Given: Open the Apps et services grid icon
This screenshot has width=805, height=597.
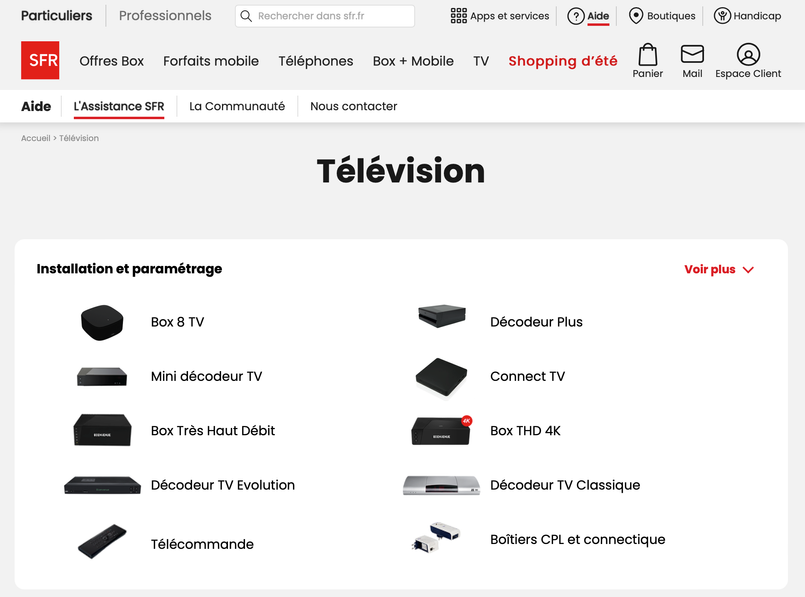Looking at the screenshot, I should [x=459, y=16].
